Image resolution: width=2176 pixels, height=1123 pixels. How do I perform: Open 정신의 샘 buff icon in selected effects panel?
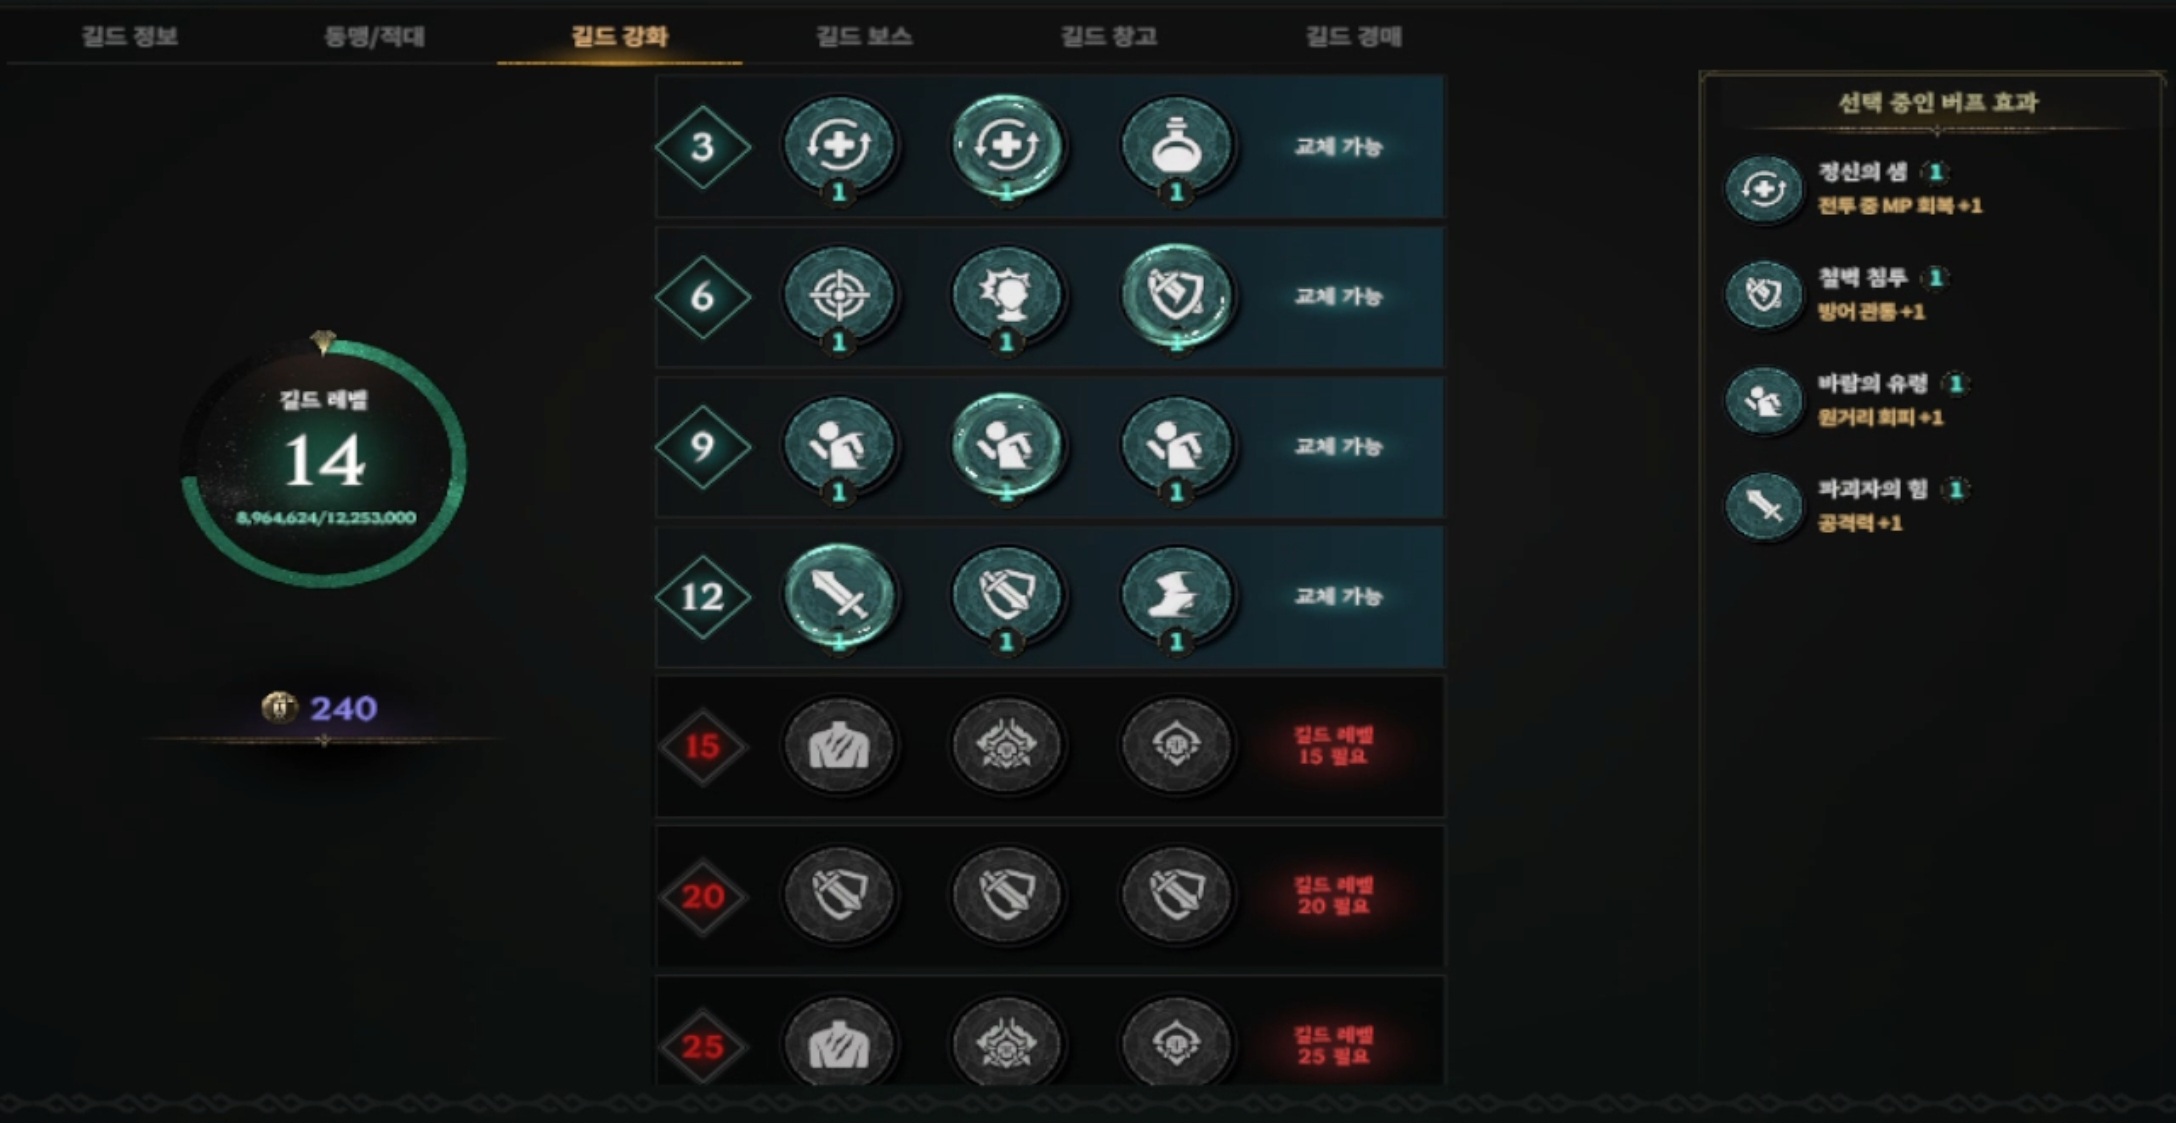click(x=1763, y=189)
